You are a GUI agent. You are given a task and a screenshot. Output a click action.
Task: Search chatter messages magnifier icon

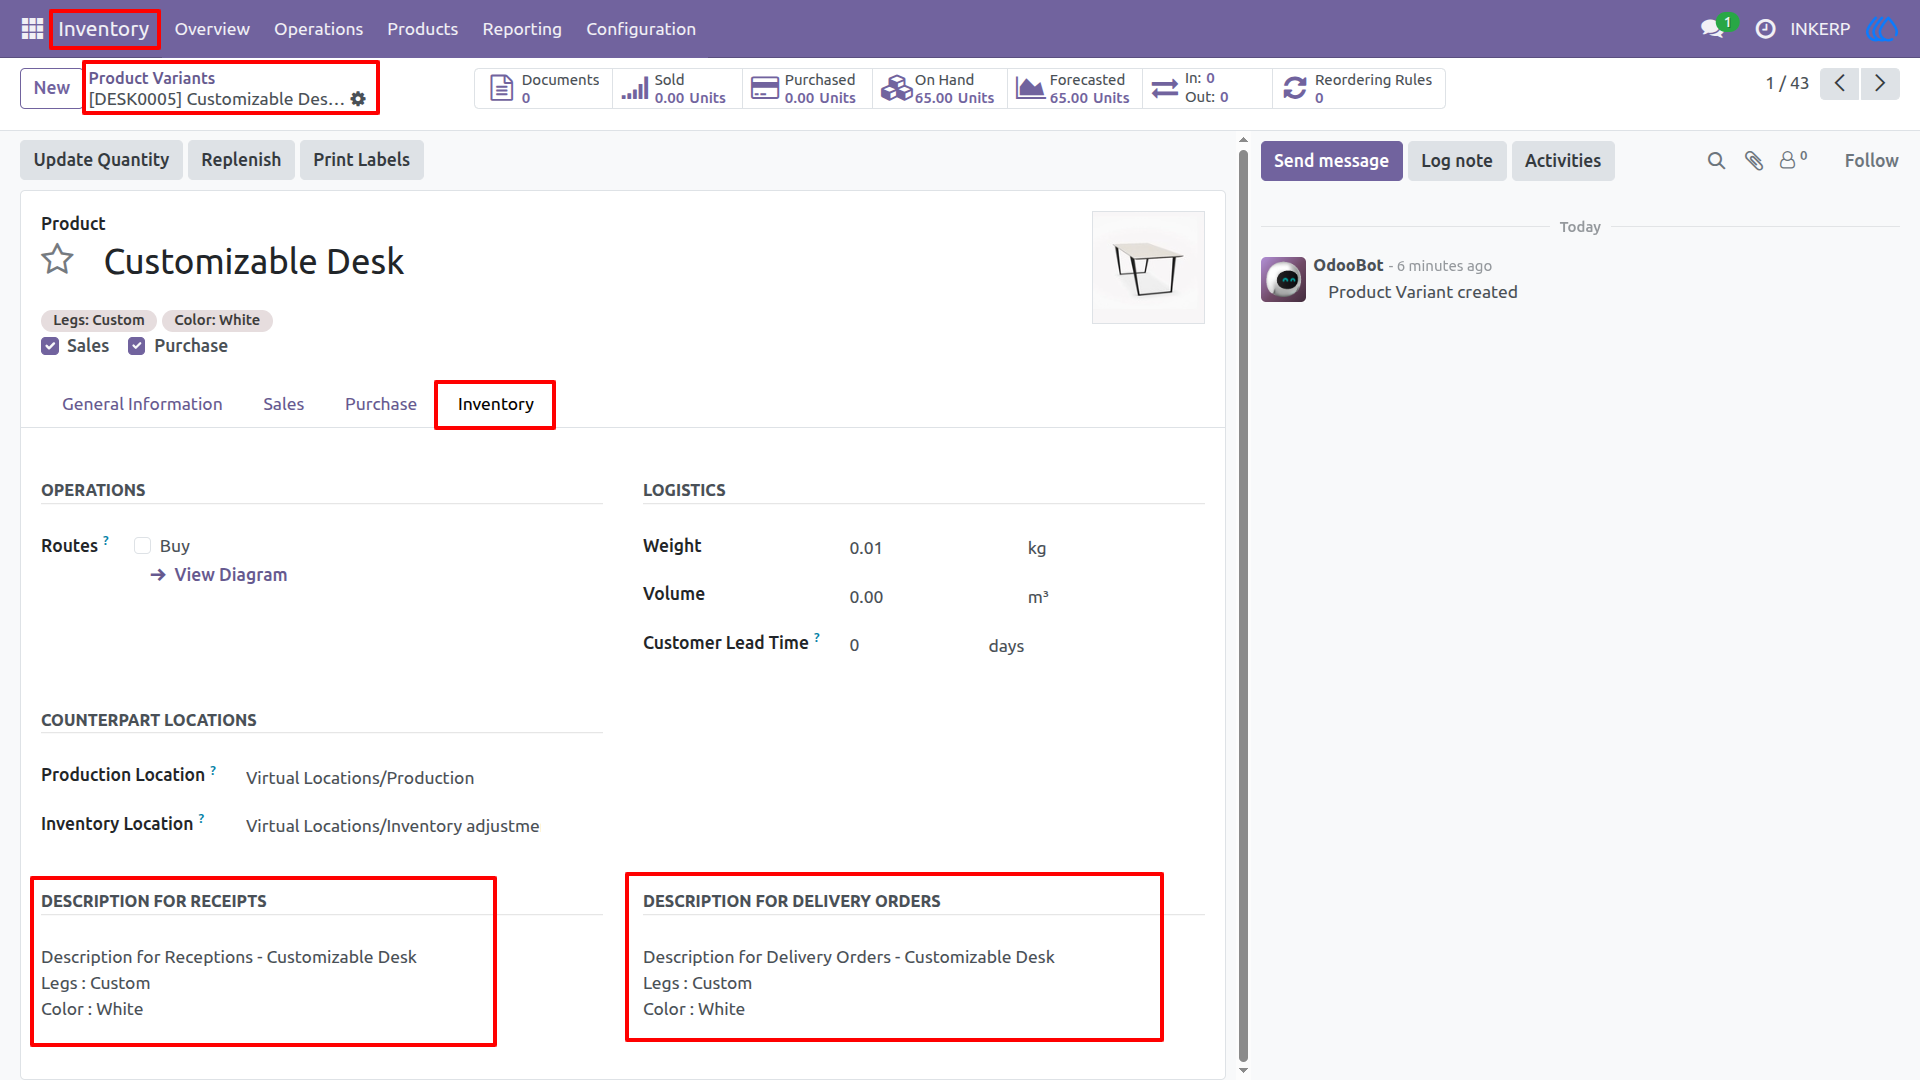1716,161
